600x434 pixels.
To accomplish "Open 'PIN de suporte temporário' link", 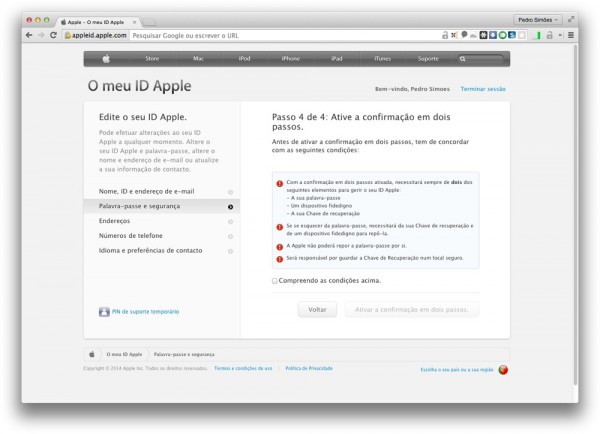I will [x=145, y=312].
